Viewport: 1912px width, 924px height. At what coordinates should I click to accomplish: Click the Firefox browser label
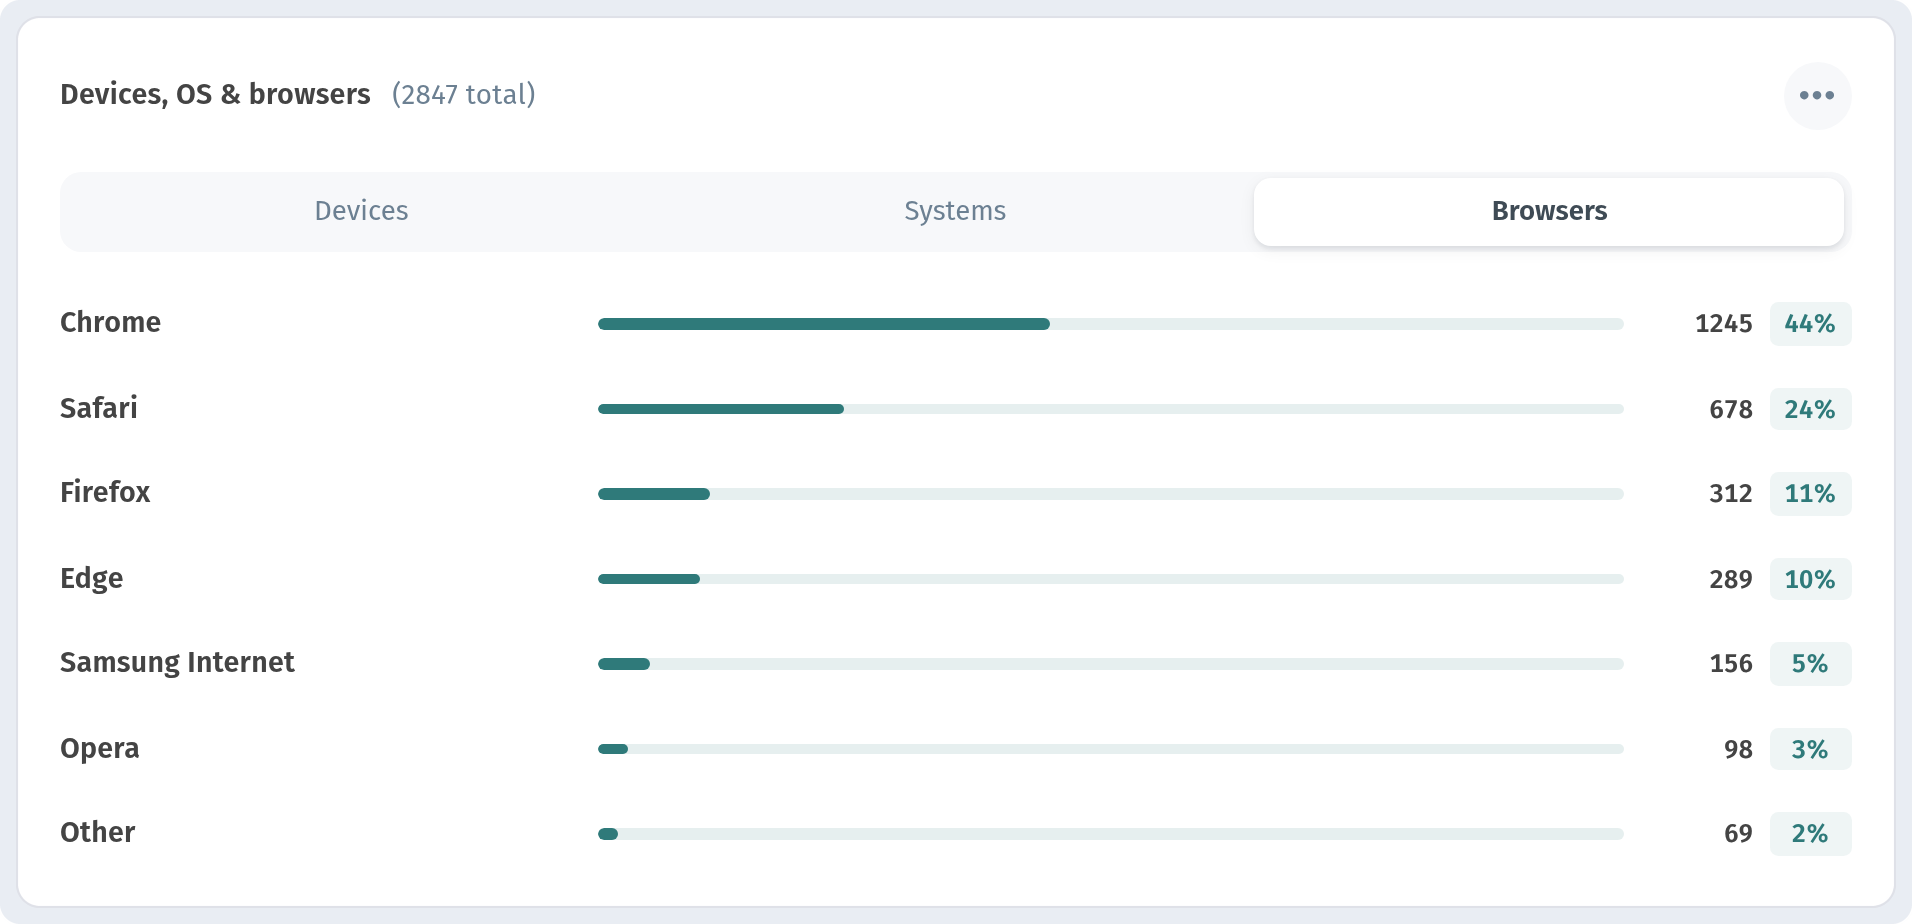(105, 492)
